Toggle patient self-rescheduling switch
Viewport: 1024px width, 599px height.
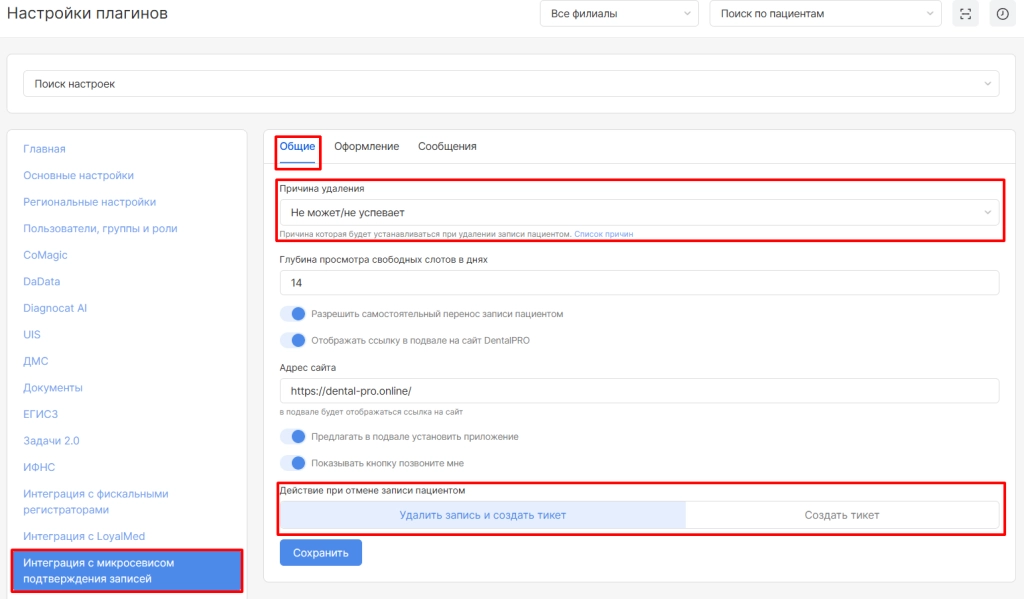click(292, 314)
